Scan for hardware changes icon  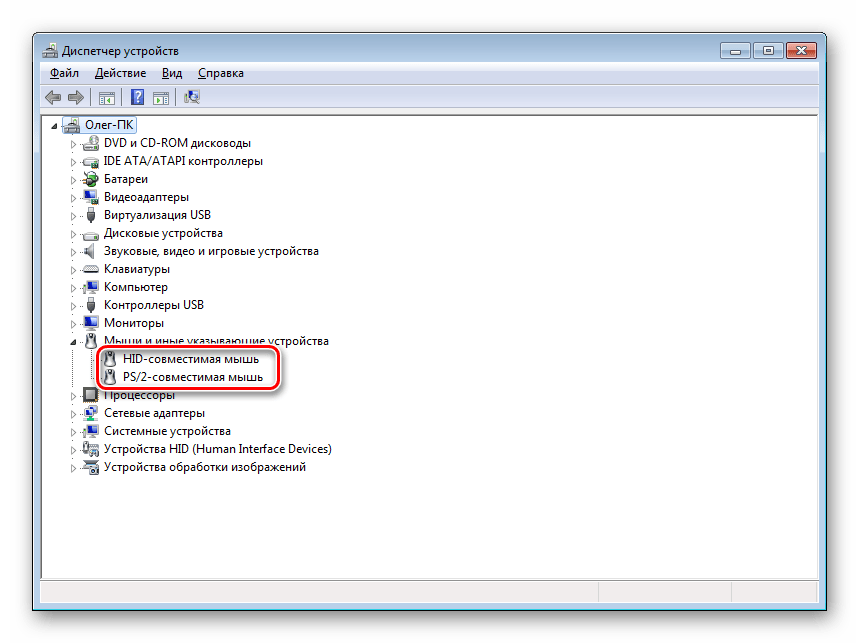coord(192,97)
